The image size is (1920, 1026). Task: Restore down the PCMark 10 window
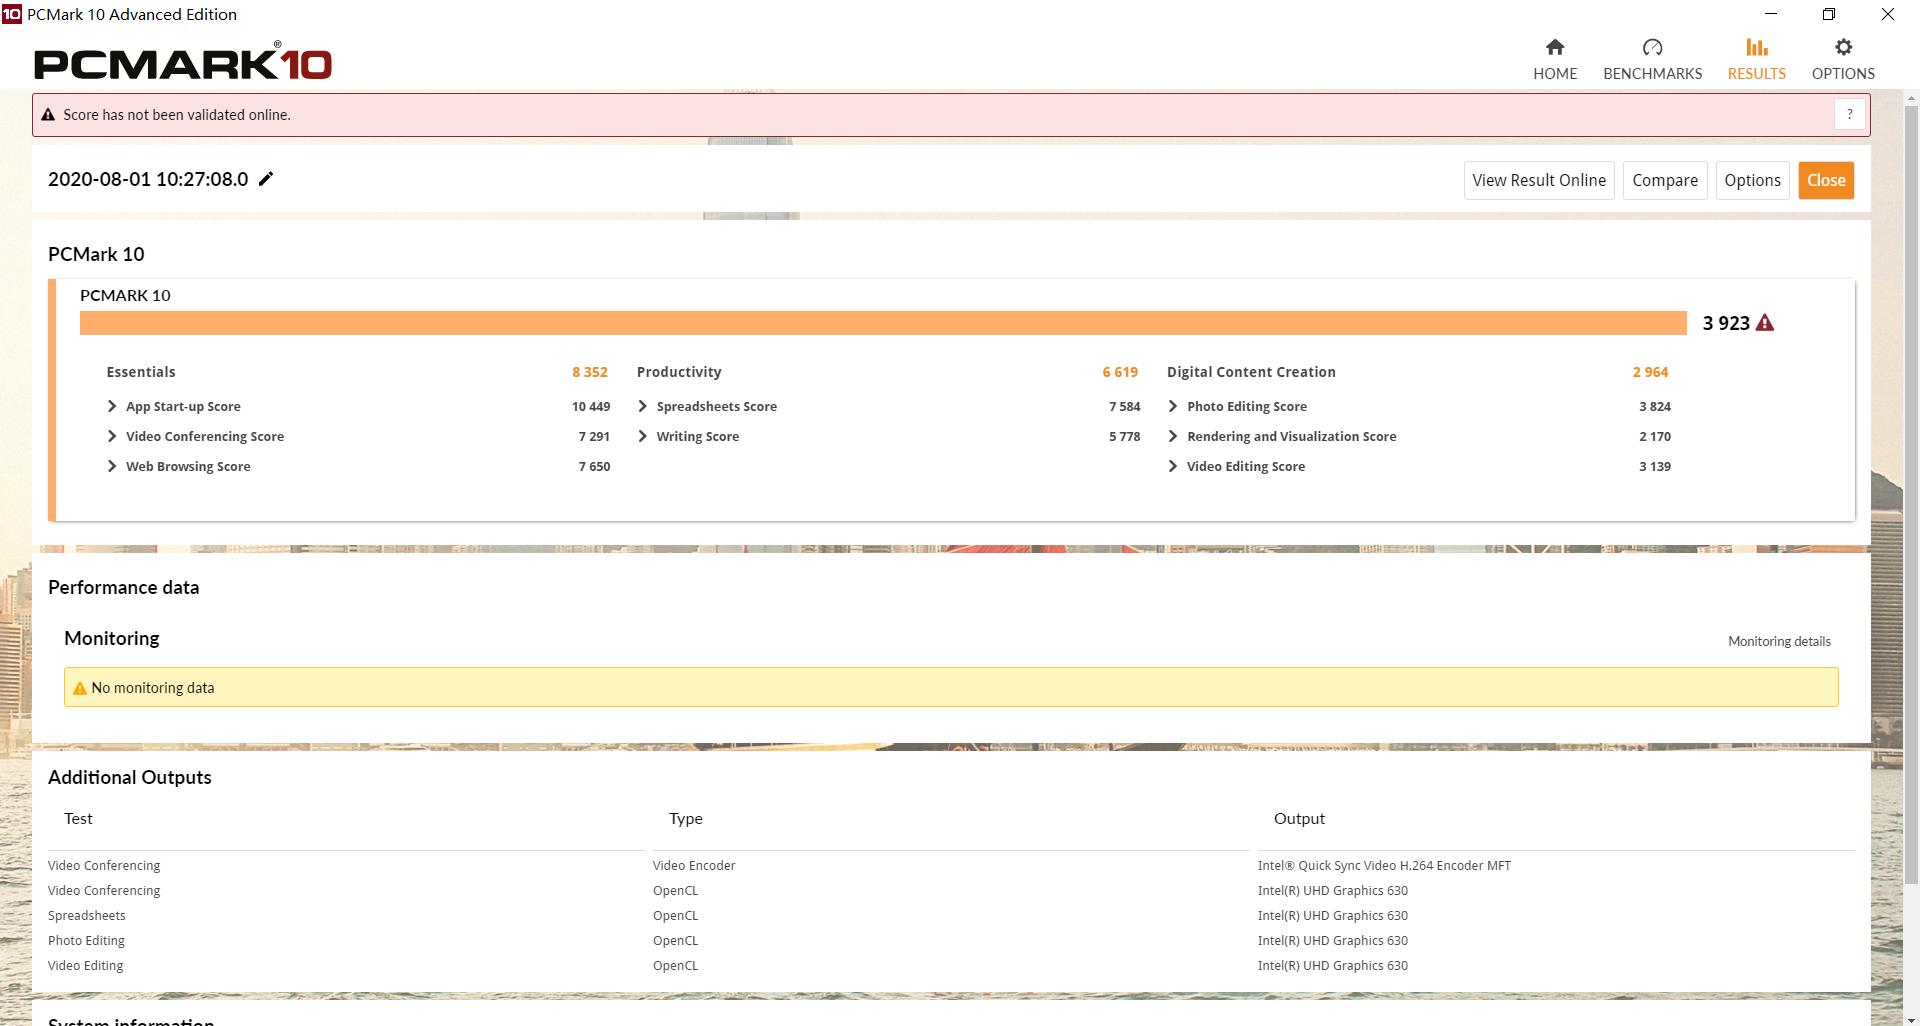[1829, 14]
